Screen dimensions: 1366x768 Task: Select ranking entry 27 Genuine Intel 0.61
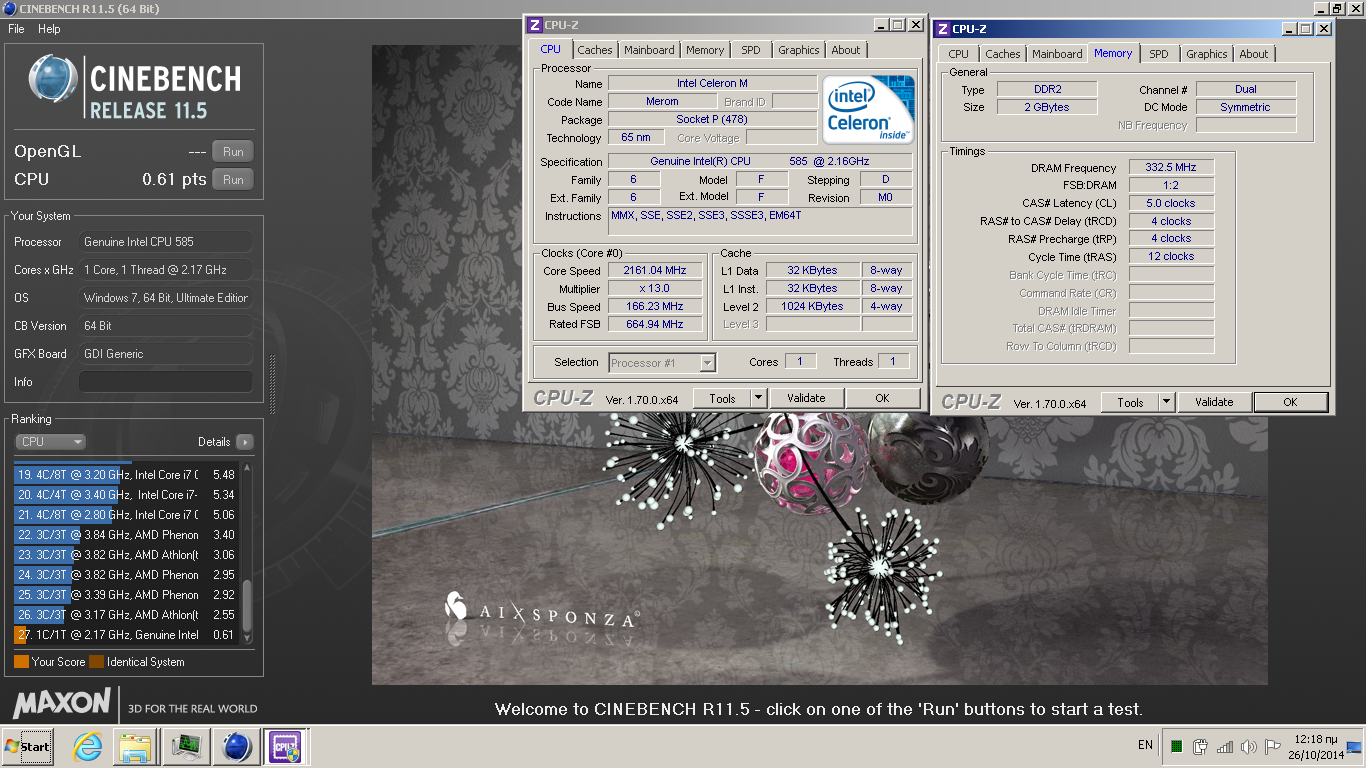coord(126,635)
